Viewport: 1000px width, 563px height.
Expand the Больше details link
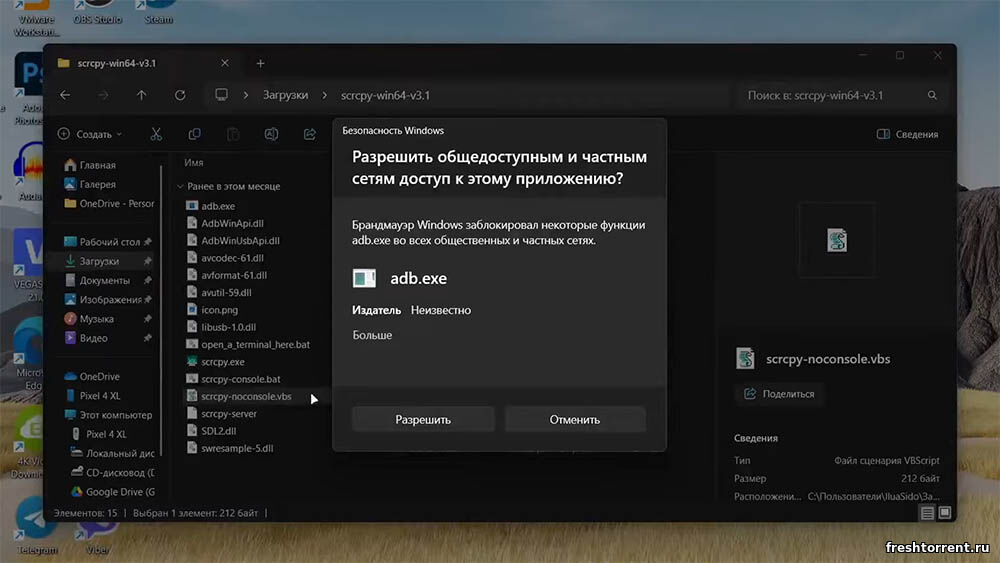(x=372, y=335)
